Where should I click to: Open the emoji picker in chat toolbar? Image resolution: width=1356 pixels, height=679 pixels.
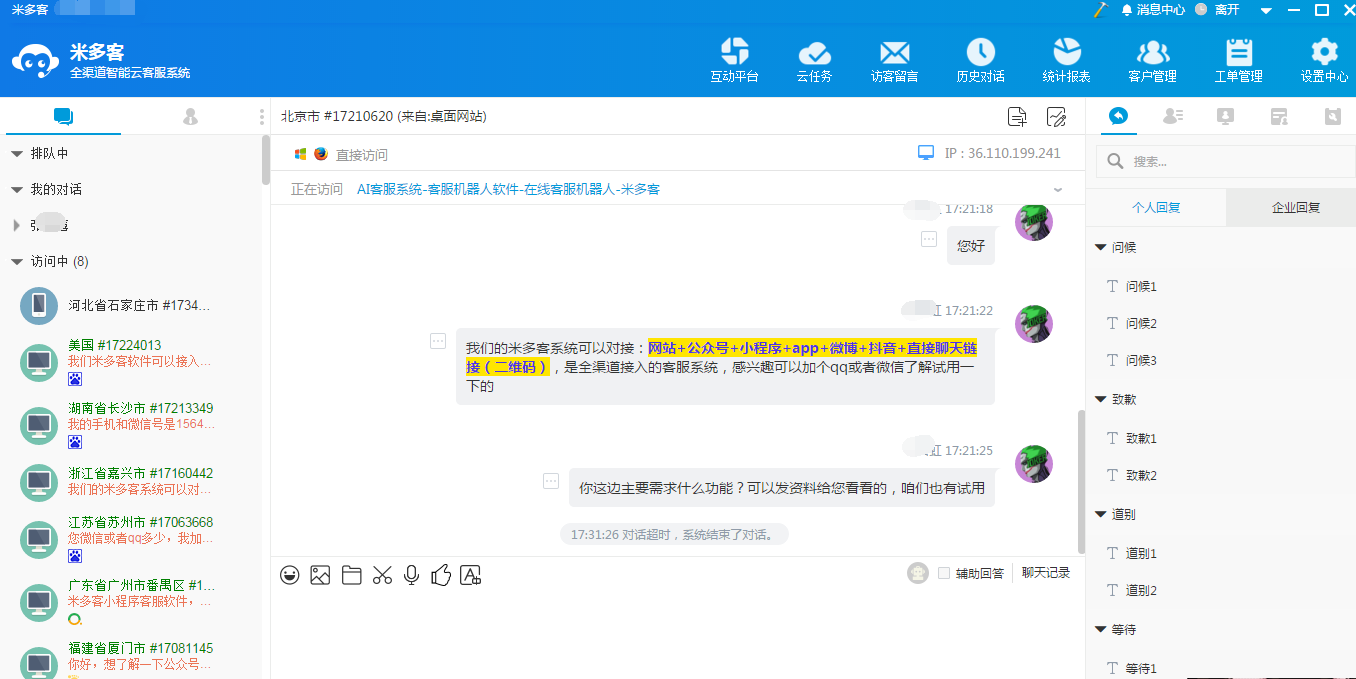pos(290,575)
